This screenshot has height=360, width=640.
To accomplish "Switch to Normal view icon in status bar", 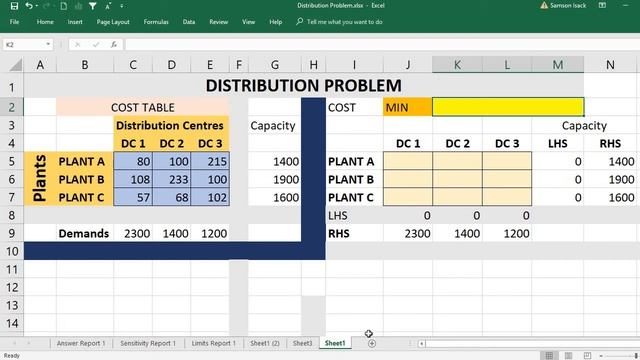I will [x=549, y=356].
